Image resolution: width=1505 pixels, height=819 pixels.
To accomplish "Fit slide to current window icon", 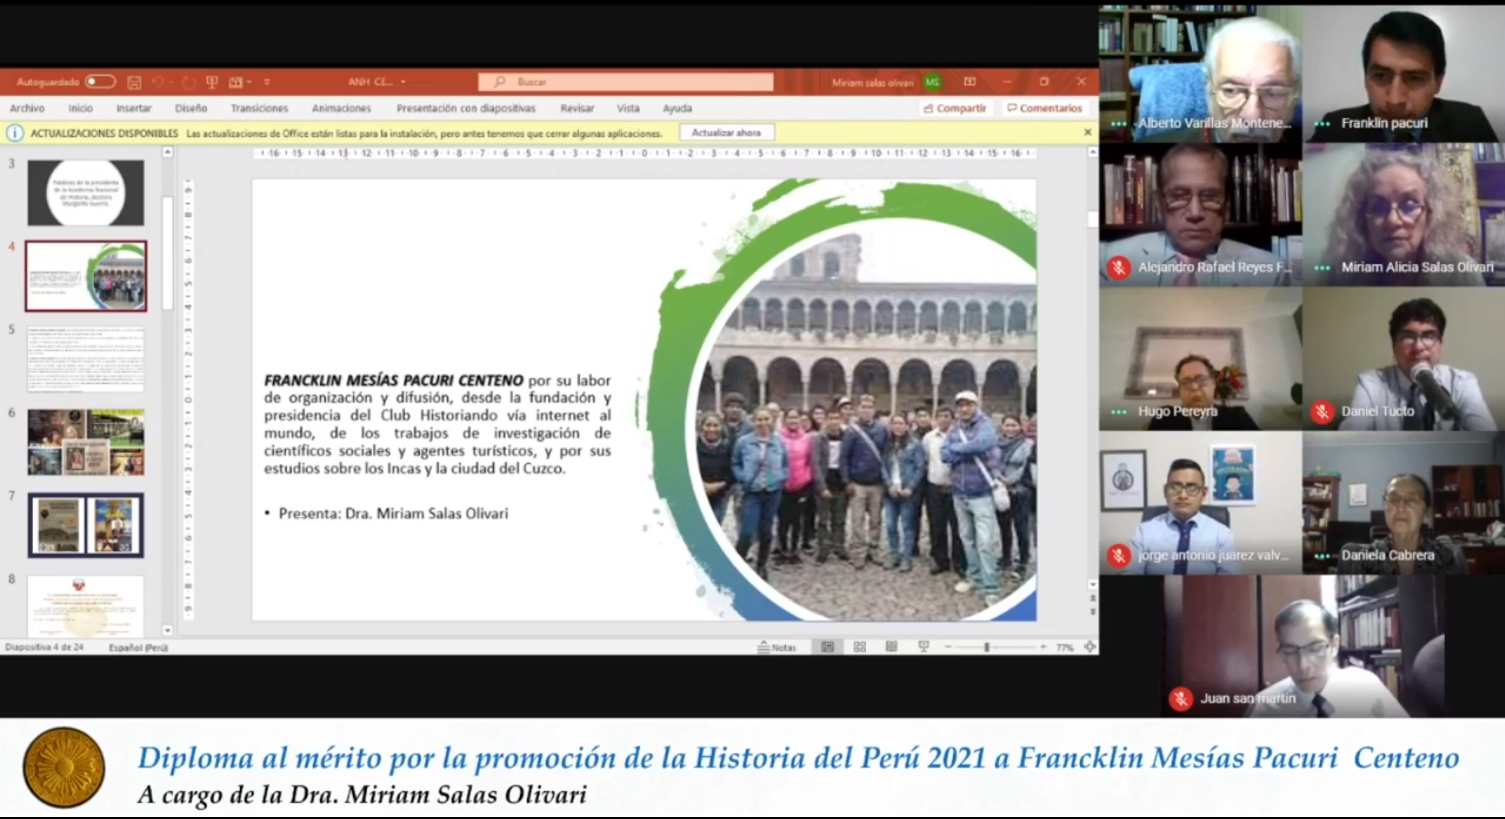I will 1089,647.
